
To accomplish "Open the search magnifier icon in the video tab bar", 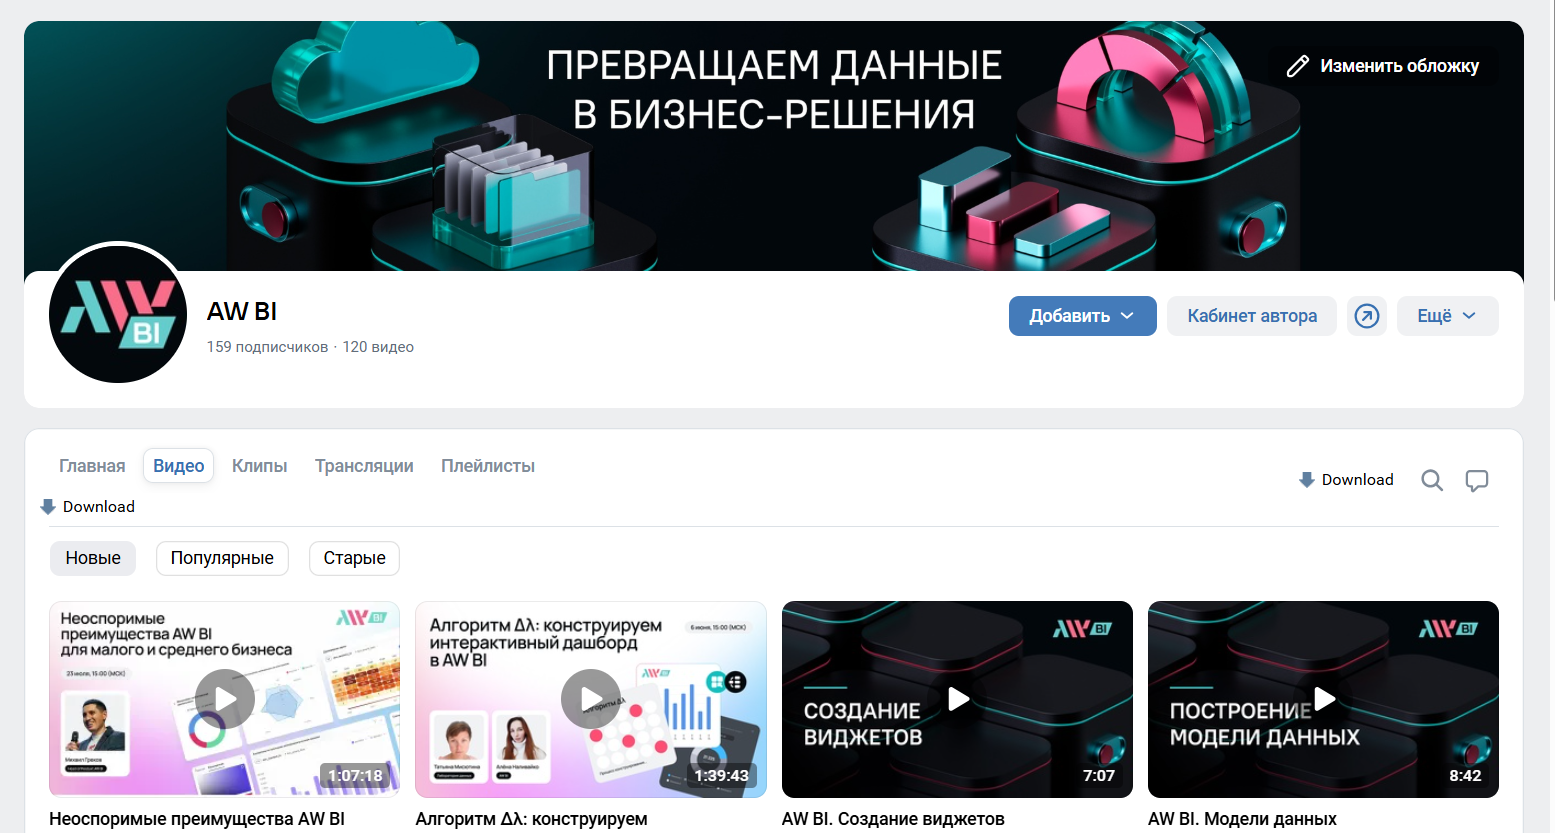I will click(1432, 480).
